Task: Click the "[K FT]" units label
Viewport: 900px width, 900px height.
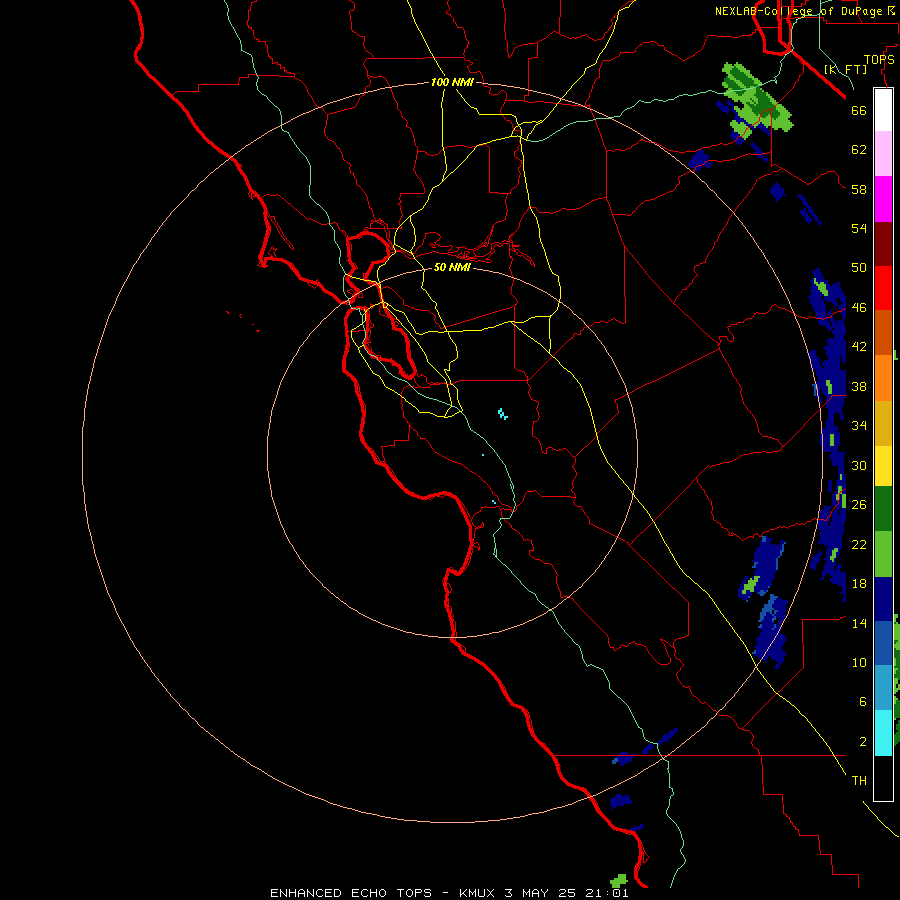Action: click(x=845, y=69)
